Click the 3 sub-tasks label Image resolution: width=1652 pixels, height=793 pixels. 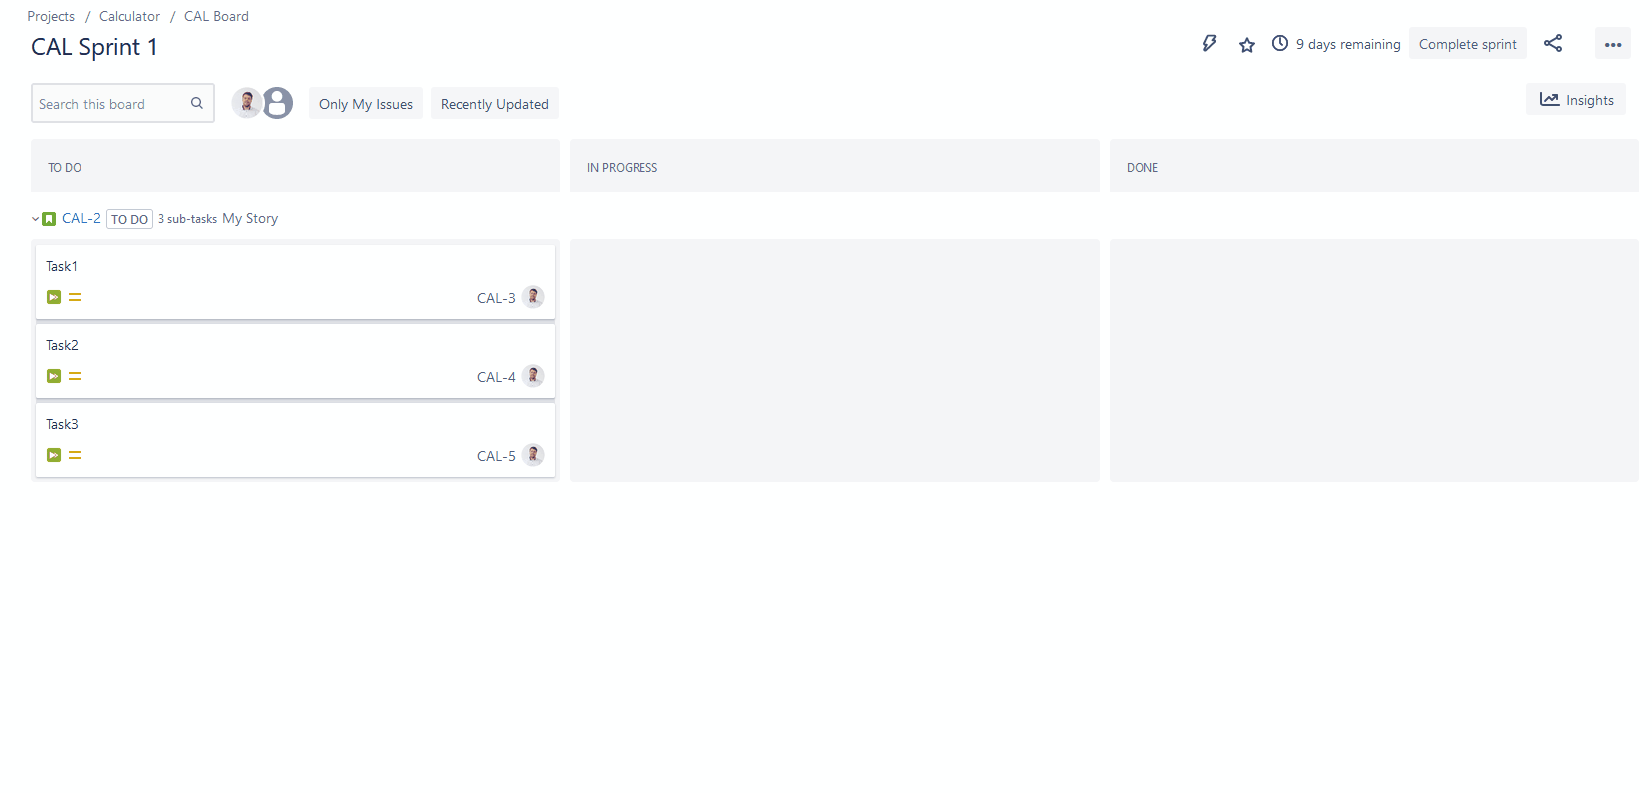(187, 219)
